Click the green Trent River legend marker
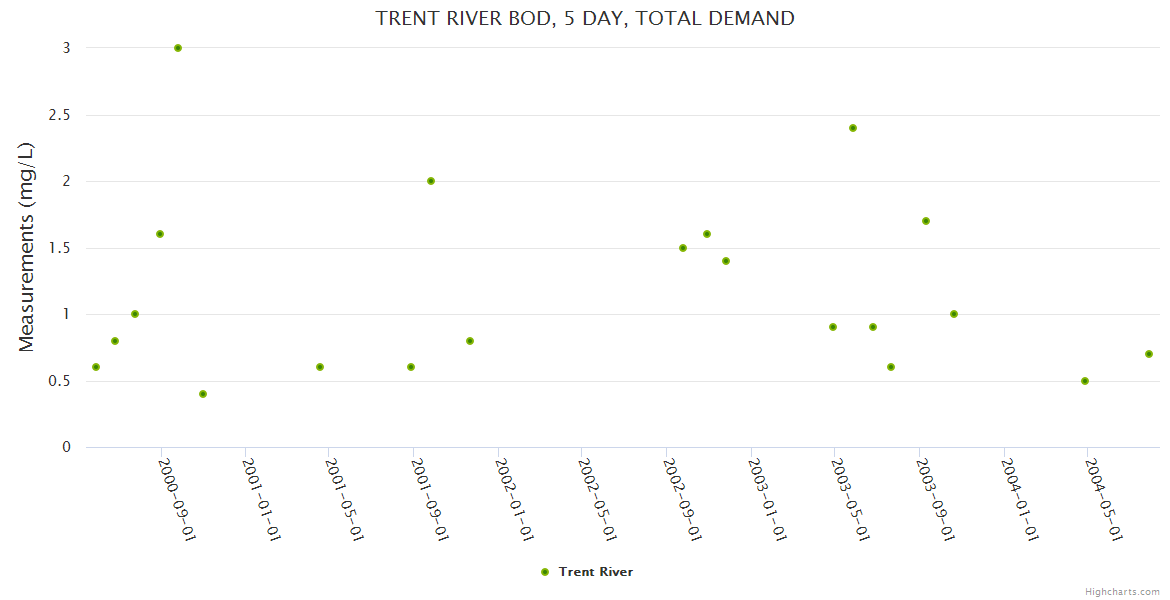The image size is (1170, 600). pyautogui.click(x=545, y=572)
